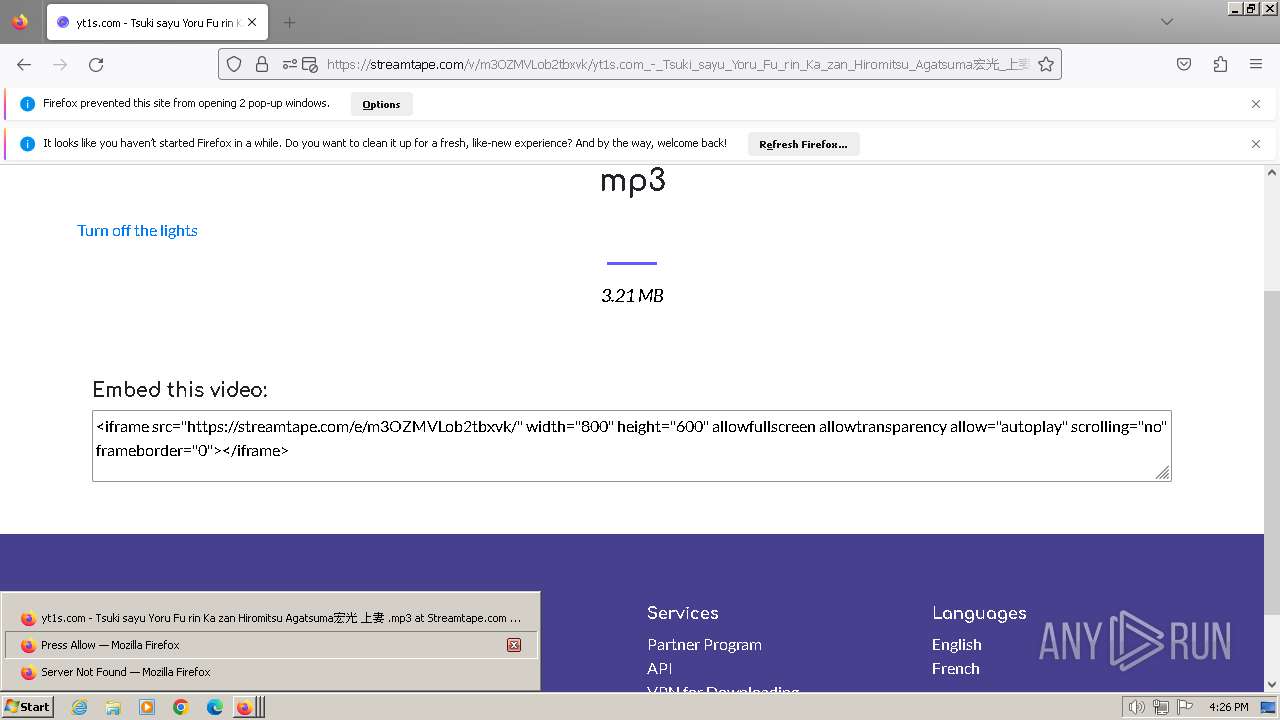
Task: Click the 4:26 PM system clock
Action: coord(1228,707)
